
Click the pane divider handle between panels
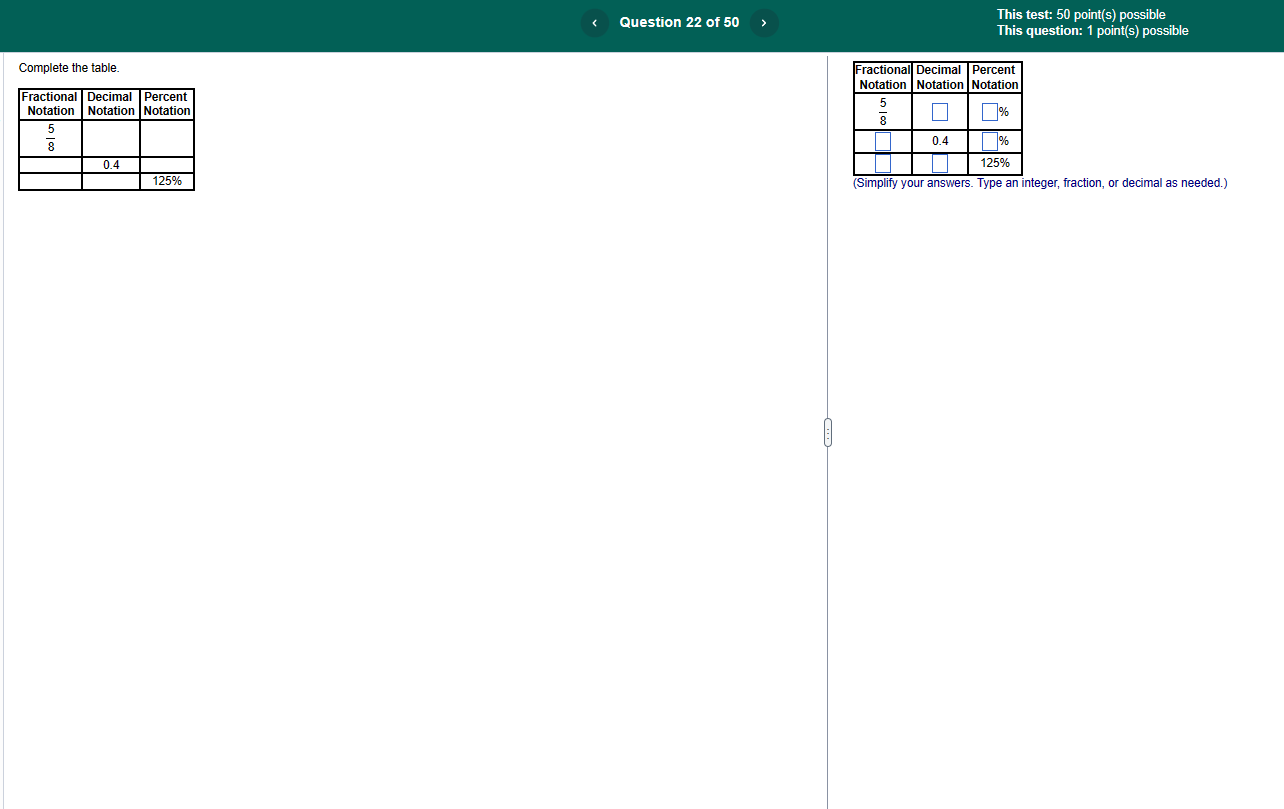tap(828, 431)
